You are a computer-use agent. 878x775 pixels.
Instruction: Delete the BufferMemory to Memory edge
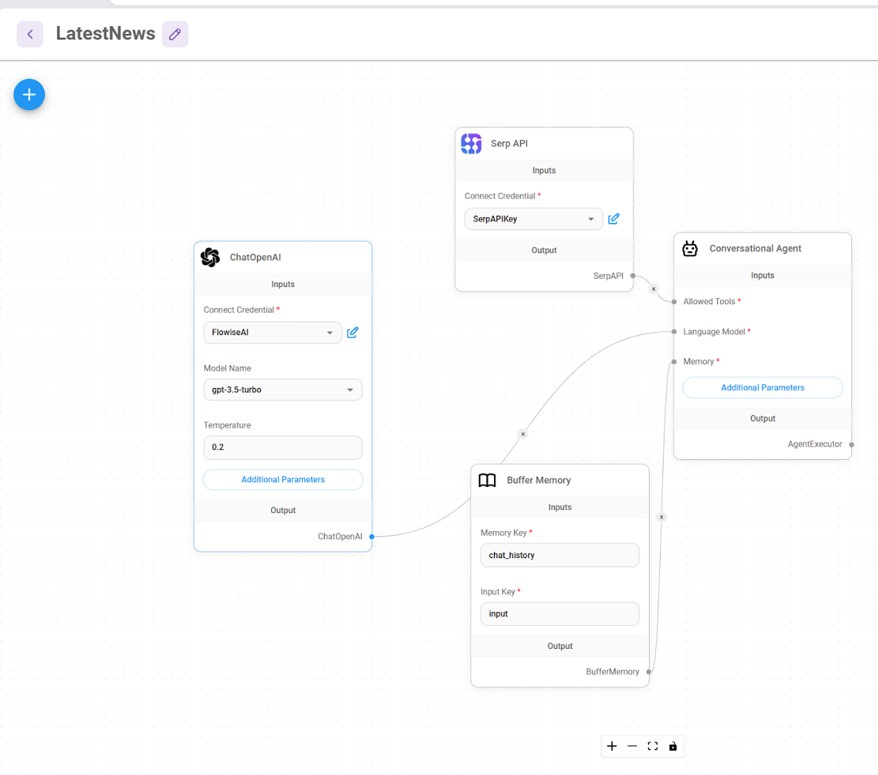[661, 517]
